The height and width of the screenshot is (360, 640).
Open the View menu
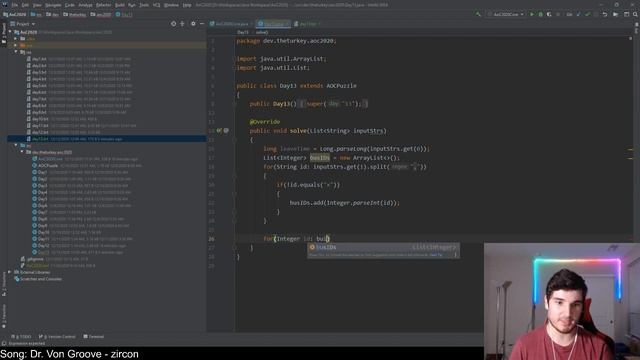click(x=37, y=5)
